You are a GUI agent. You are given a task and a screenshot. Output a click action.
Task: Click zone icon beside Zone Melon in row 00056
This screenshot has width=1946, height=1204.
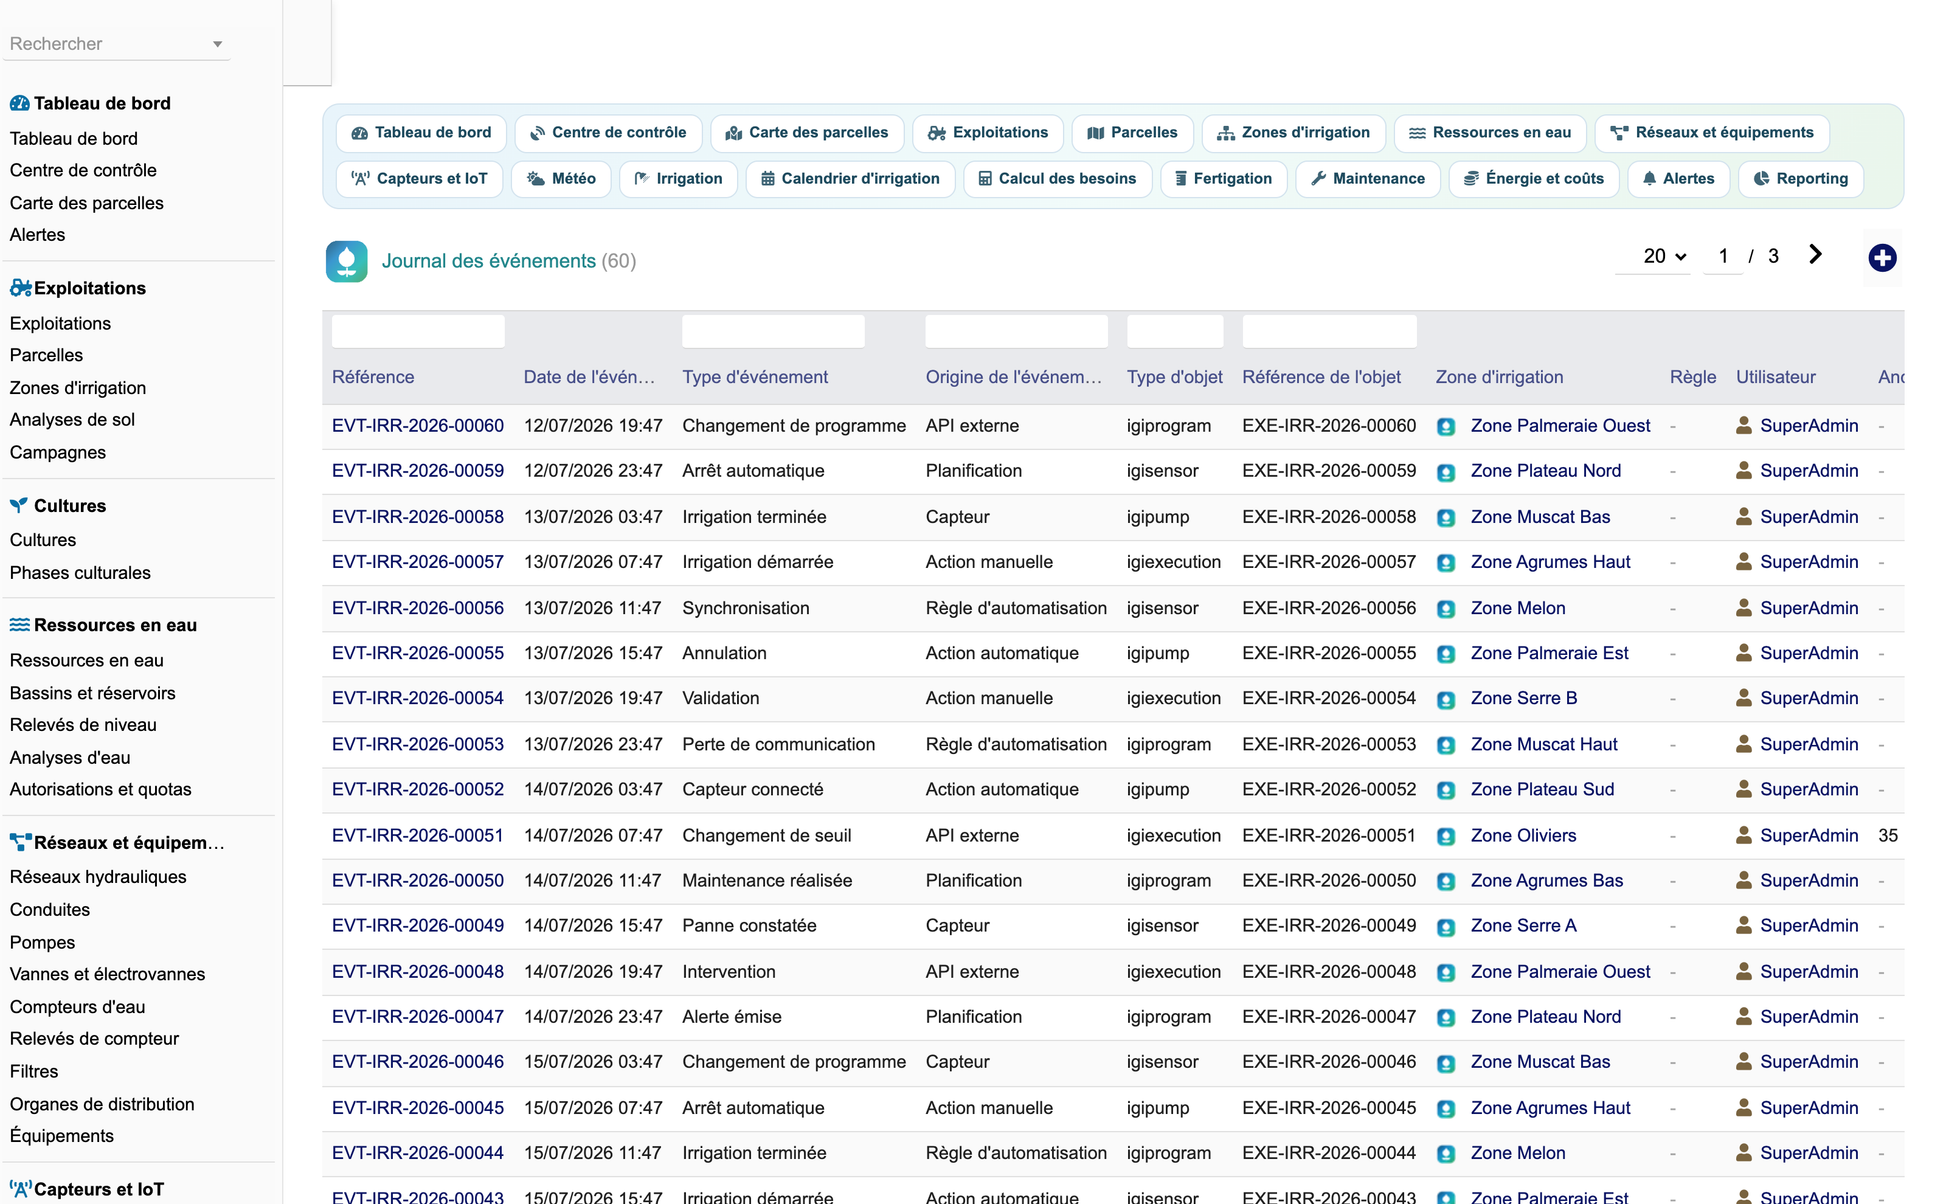[1446, 609]
